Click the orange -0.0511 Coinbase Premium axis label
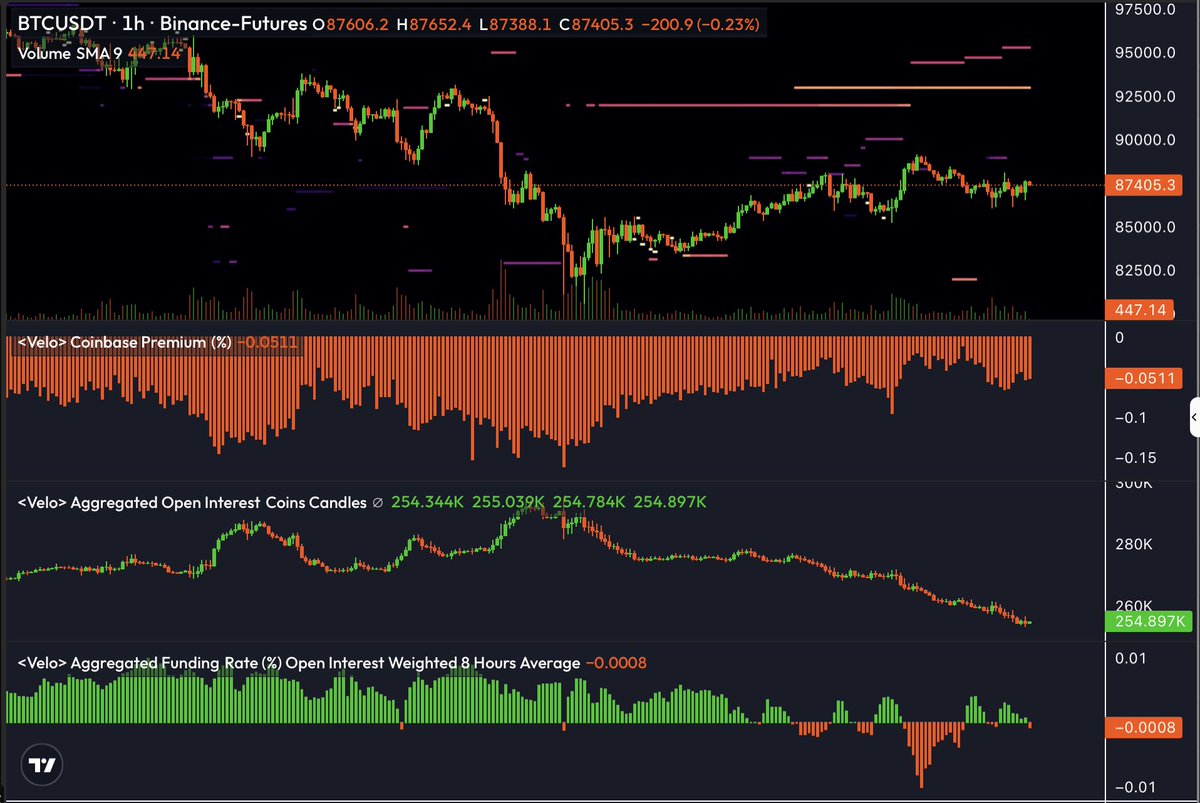This screenshot has height=803, width=1200. pos(1144,378)
